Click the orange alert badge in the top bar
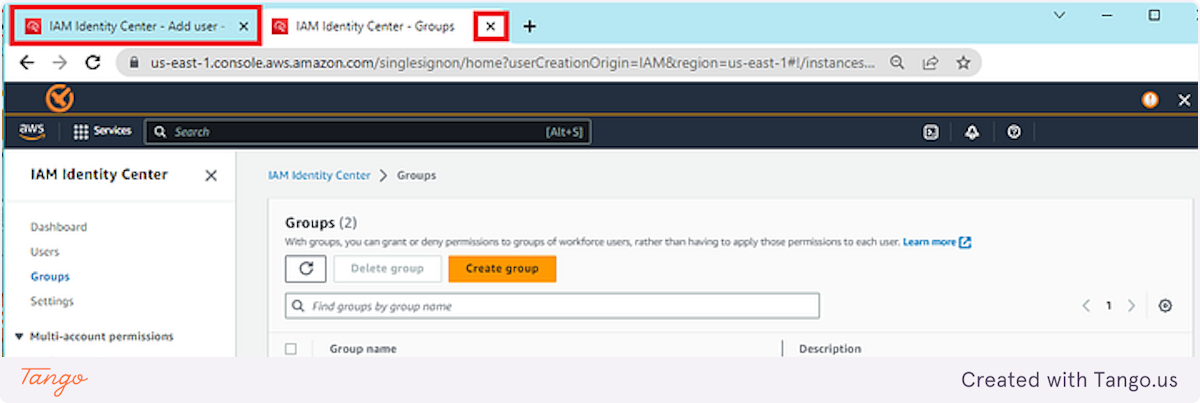Screen dimensions: 1200x403 [x=1150, y=100]
